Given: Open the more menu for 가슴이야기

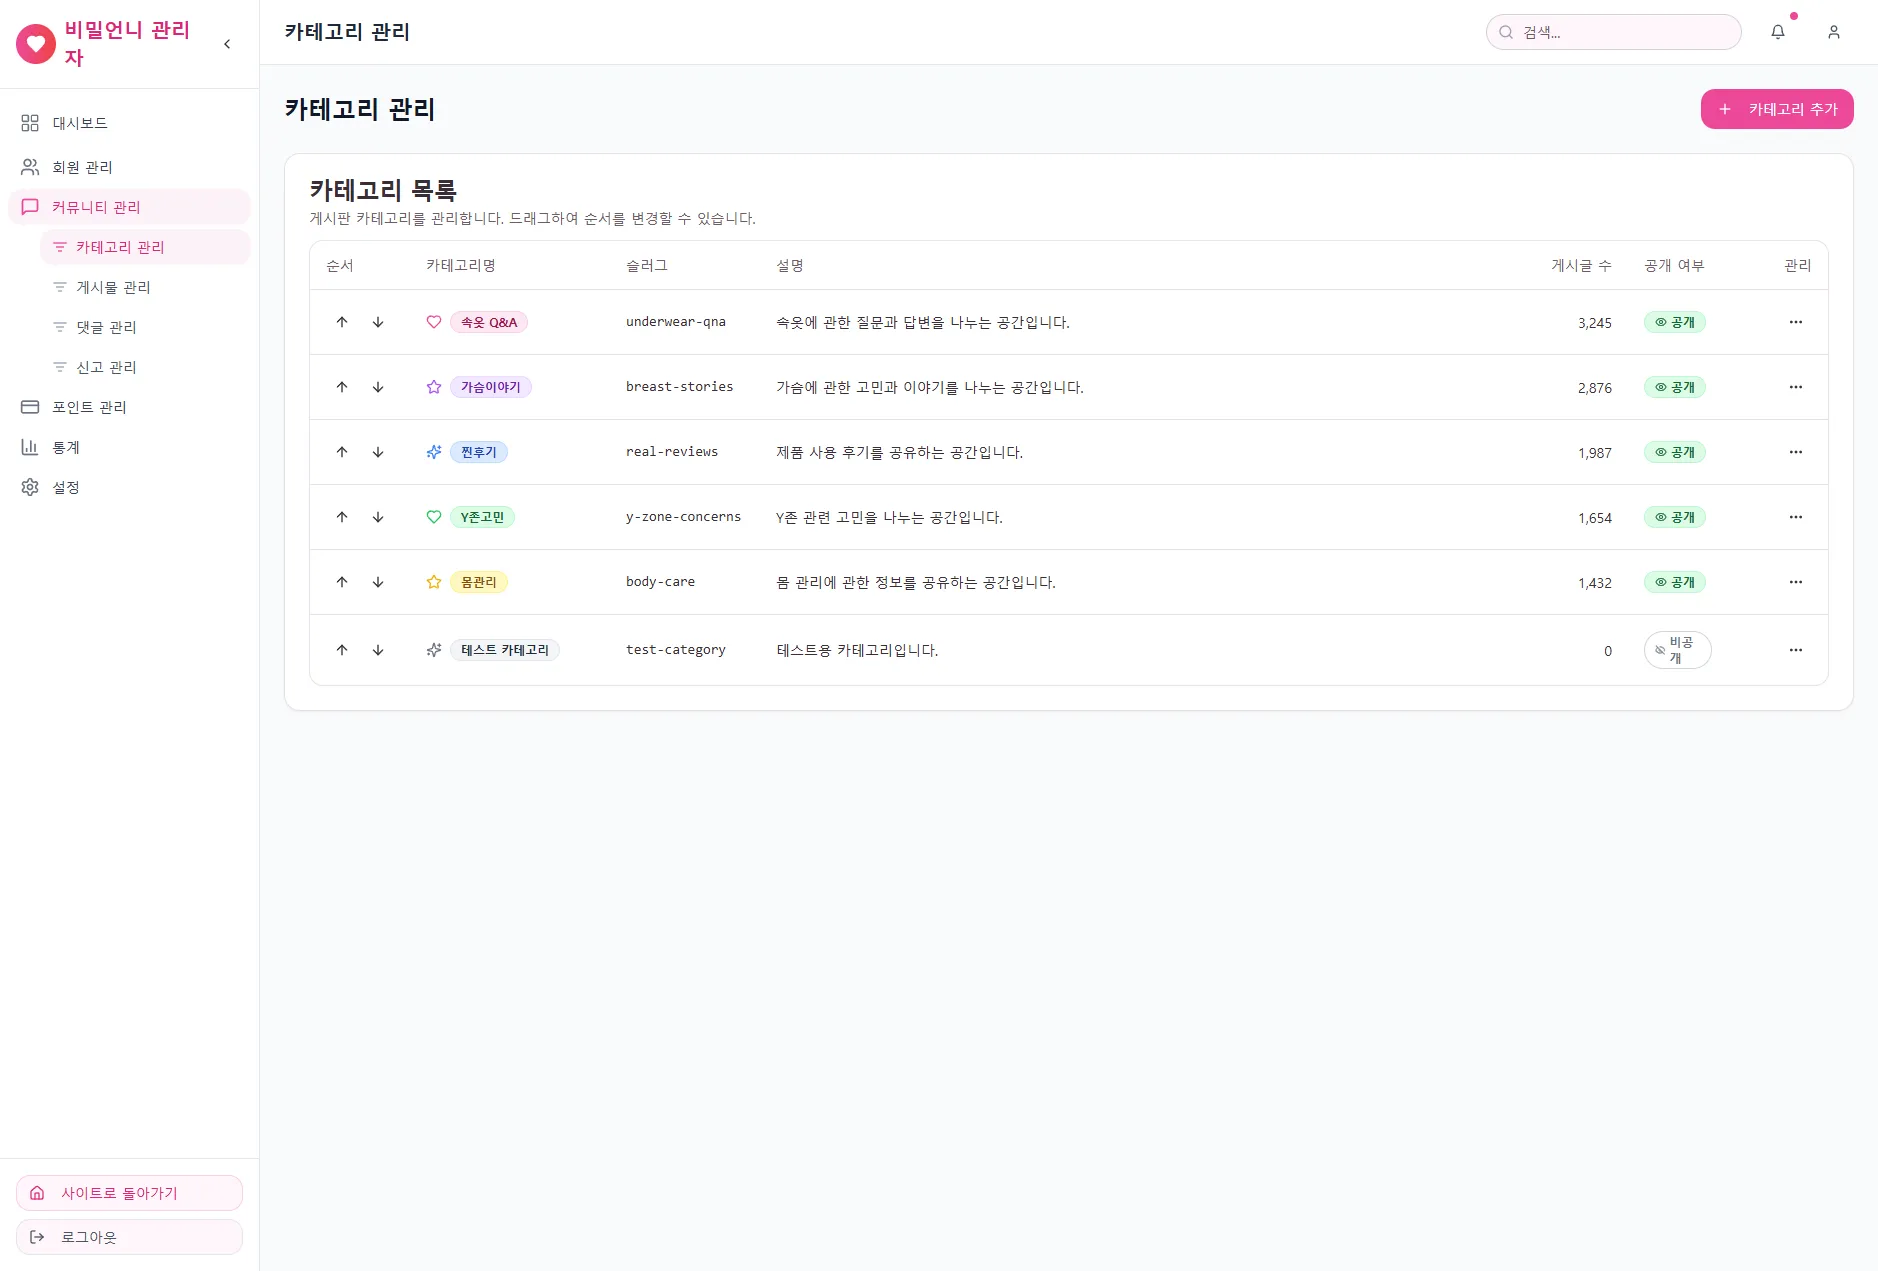Looking at the screenshot, I should pyautogui.click(x=1796, y=387).
